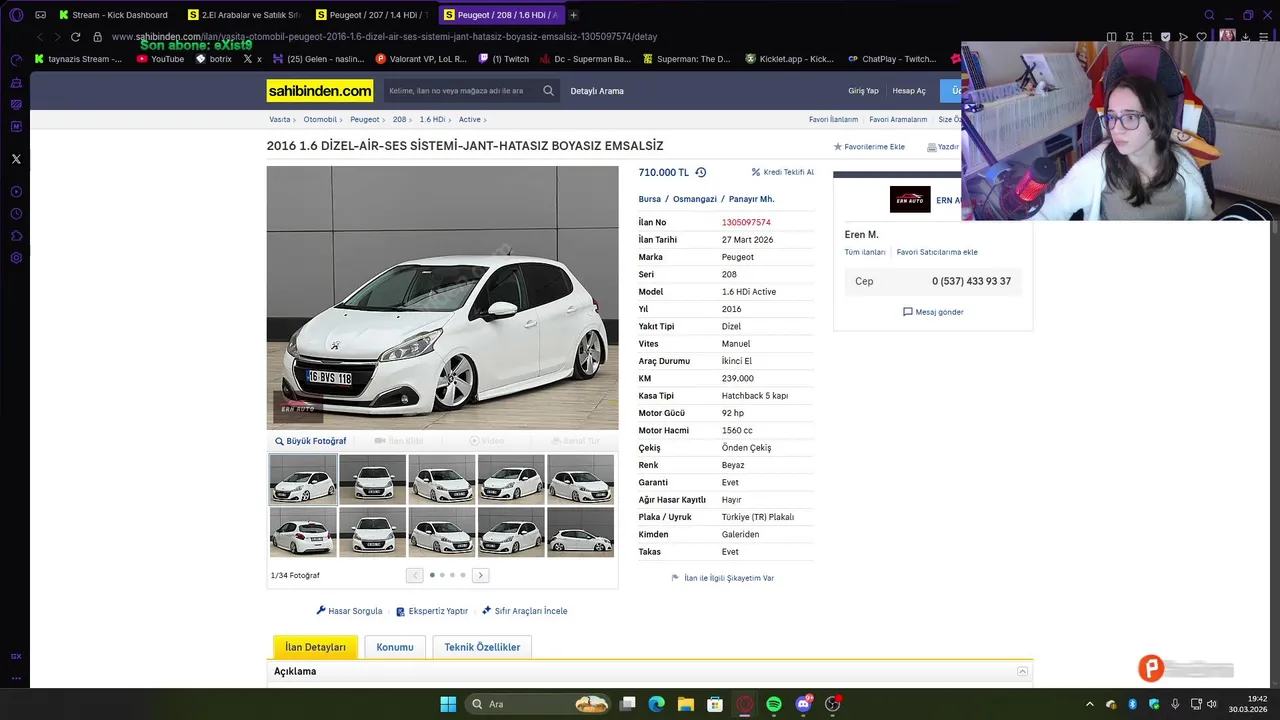
Task: Click Favorilerime Ekle
Action: [x=869, y=147]
